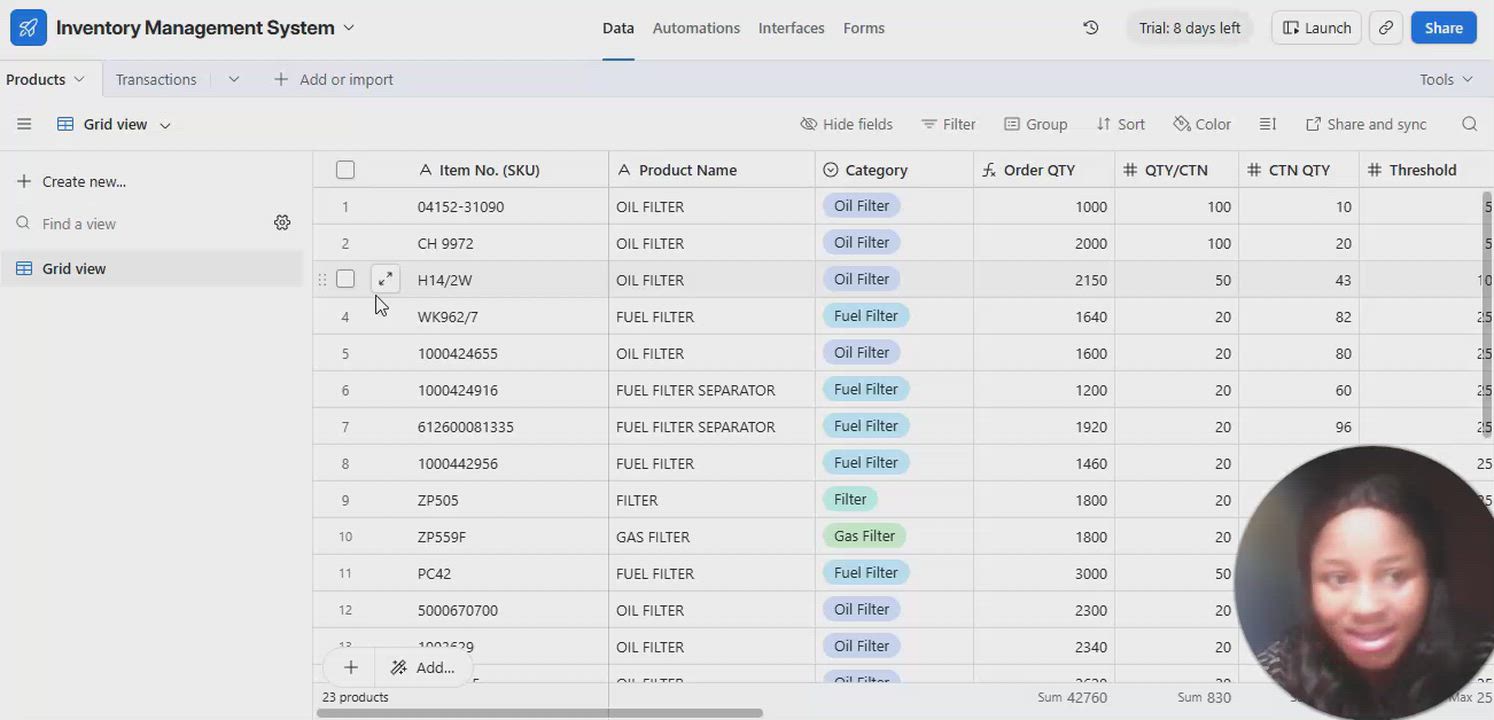
Task: Click the Order QTY formula field header
Action: 1043,170
